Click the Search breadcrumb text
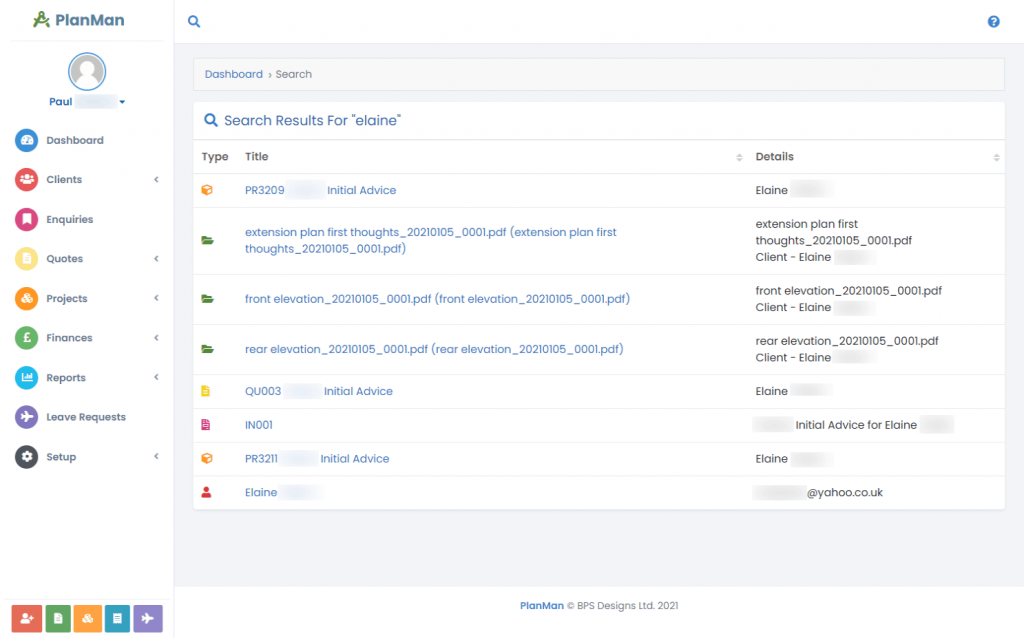 (294, 74)
